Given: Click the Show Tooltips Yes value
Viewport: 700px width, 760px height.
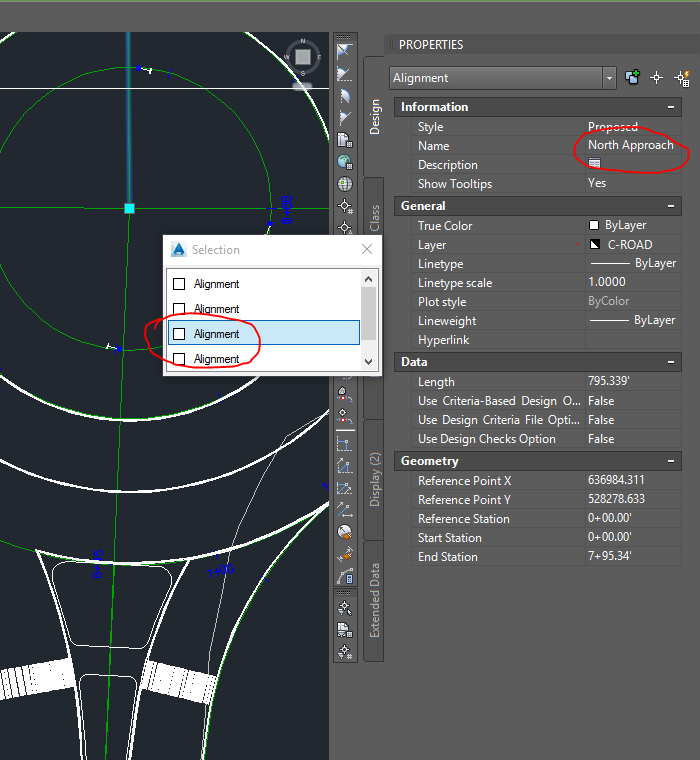Looking at the screenshot, I should (597, 183).
